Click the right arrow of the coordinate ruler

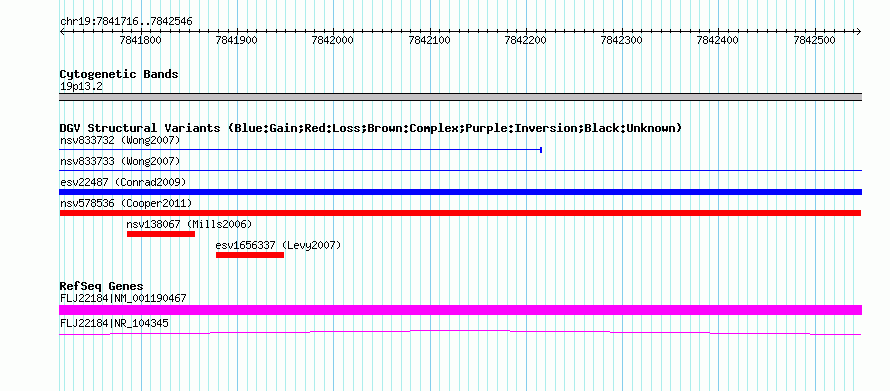coord(859,31)
